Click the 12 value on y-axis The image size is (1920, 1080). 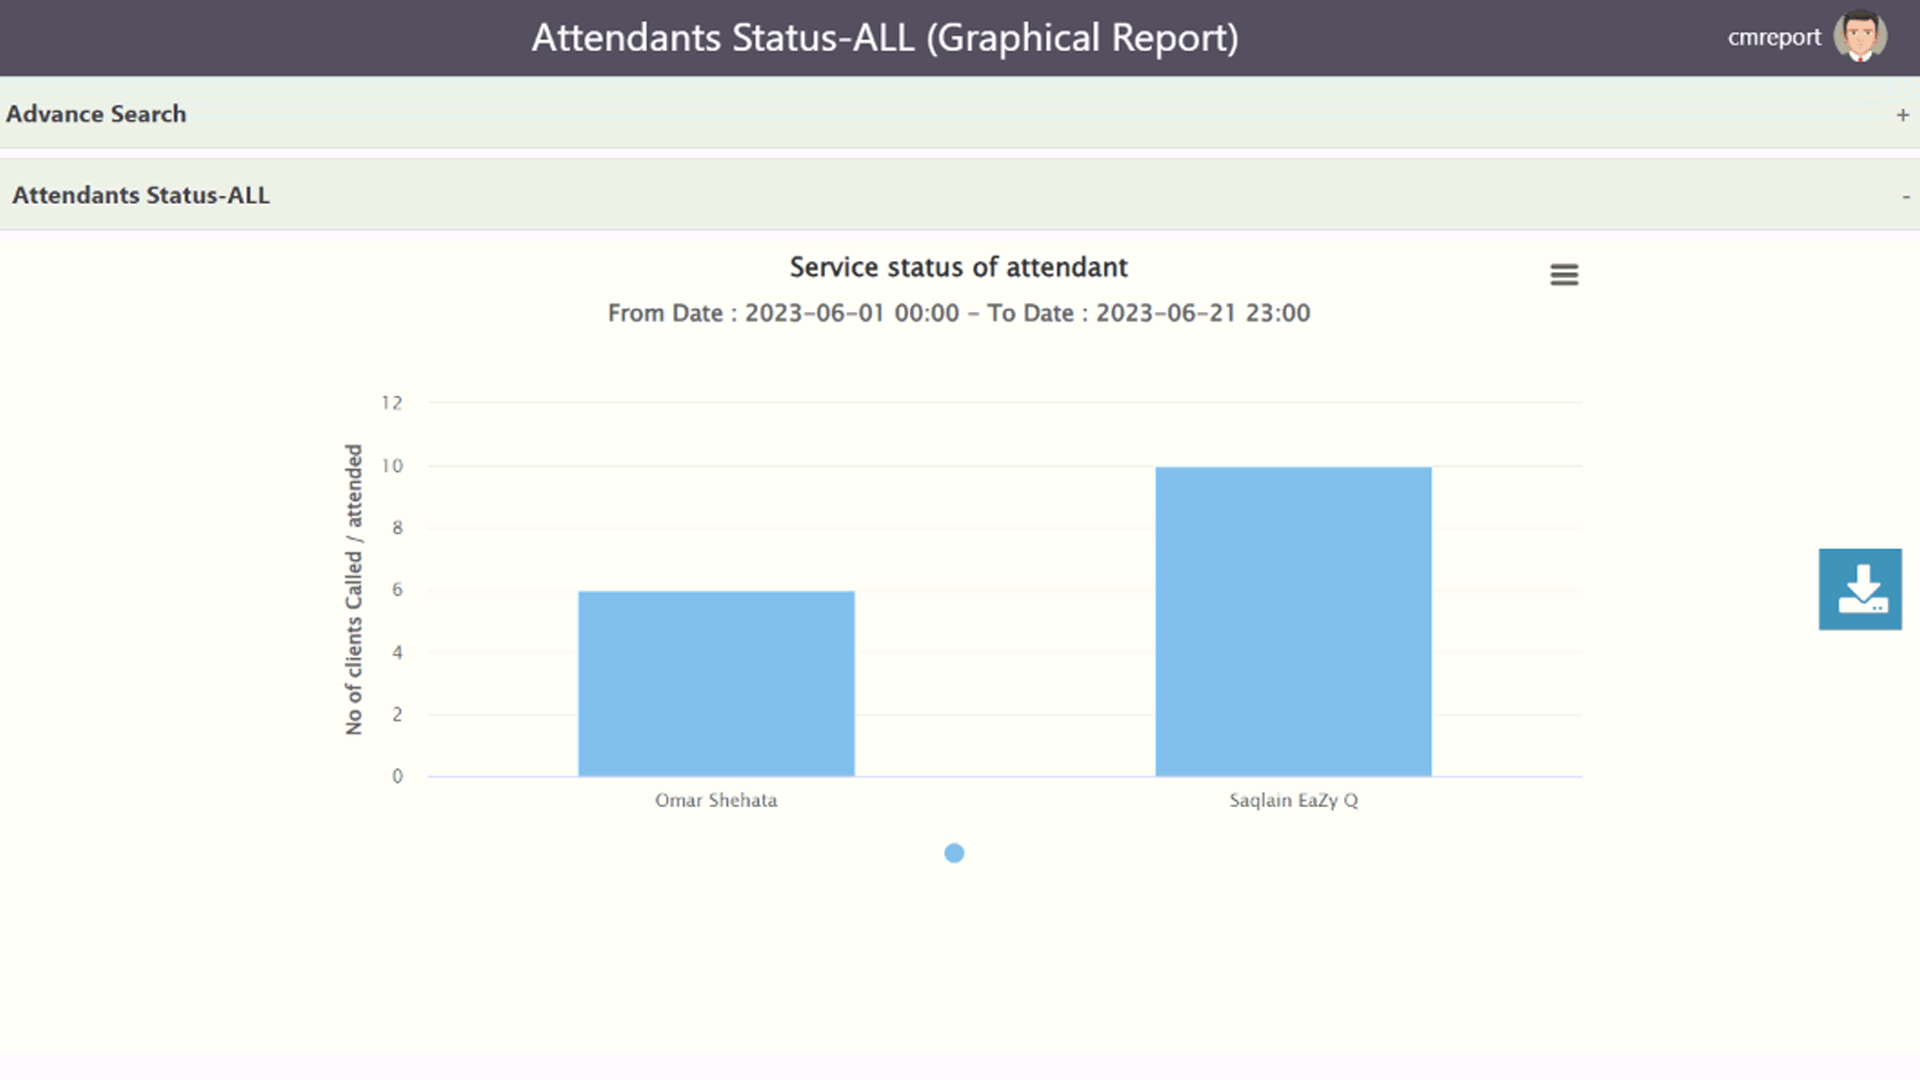point(391,403)
